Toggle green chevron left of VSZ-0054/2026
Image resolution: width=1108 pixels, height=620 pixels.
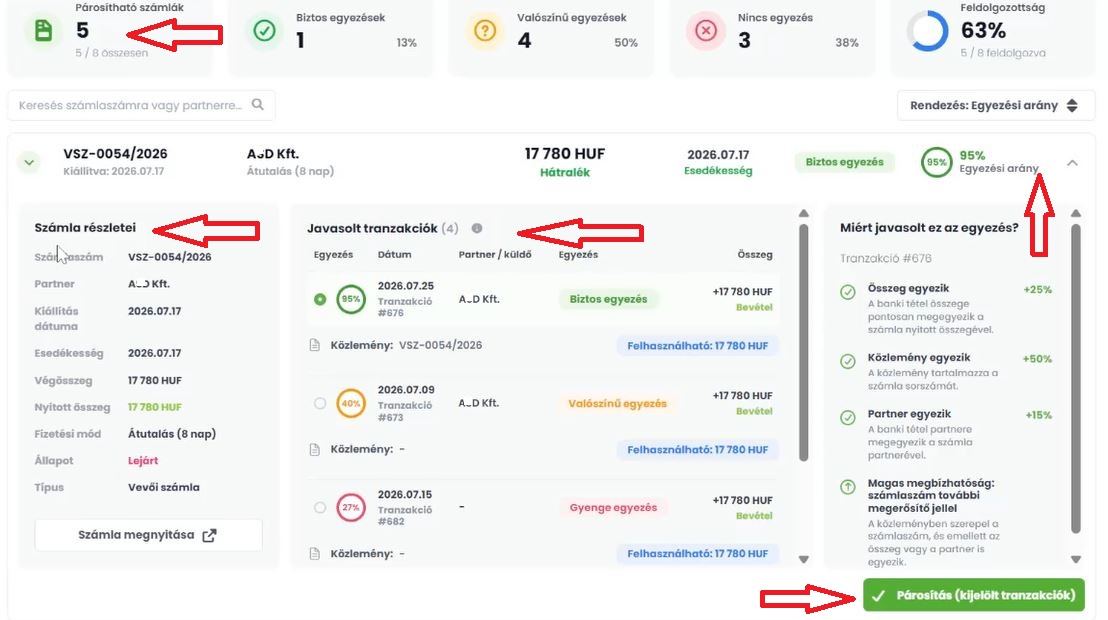pos(29,162)
